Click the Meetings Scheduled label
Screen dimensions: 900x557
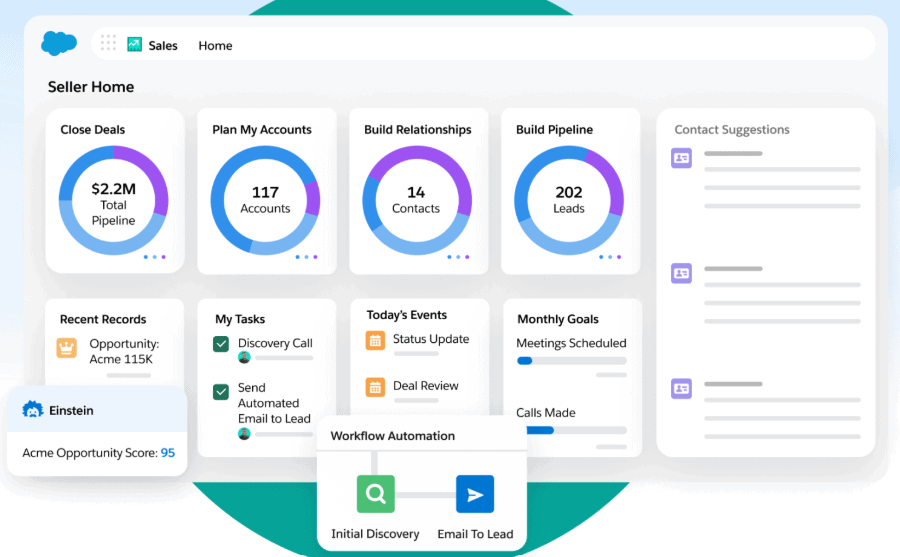[571, 343]
